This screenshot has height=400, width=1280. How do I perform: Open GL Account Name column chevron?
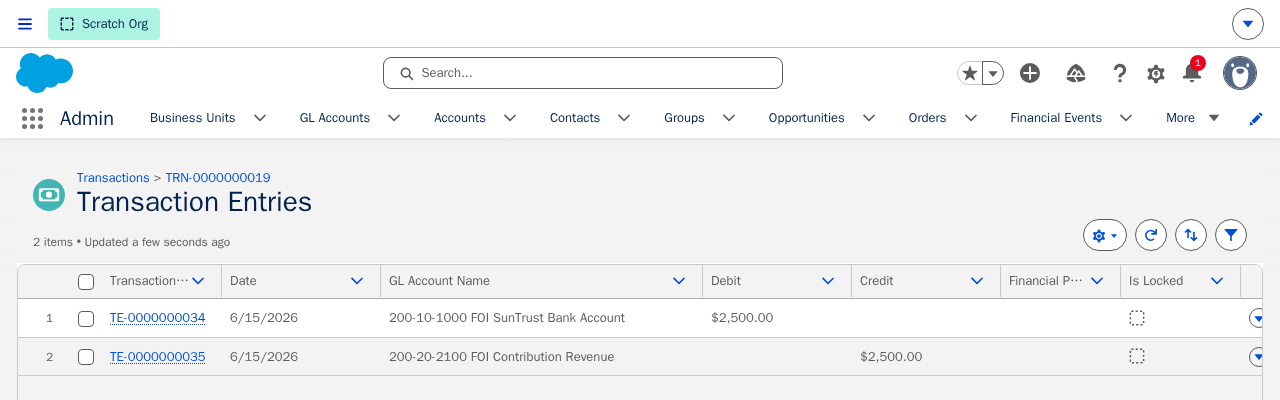[679, 281]
